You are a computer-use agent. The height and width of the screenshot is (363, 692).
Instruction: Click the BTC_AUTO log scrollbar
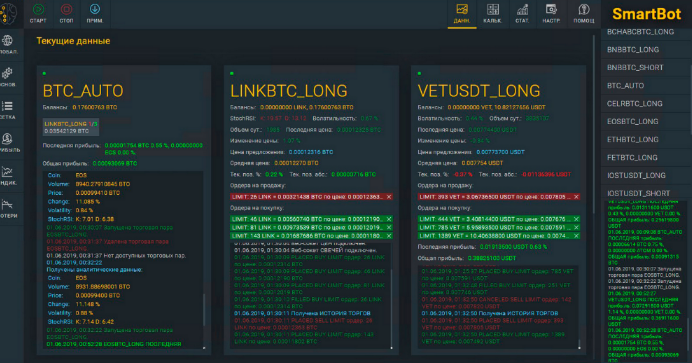tap(204, 309)
